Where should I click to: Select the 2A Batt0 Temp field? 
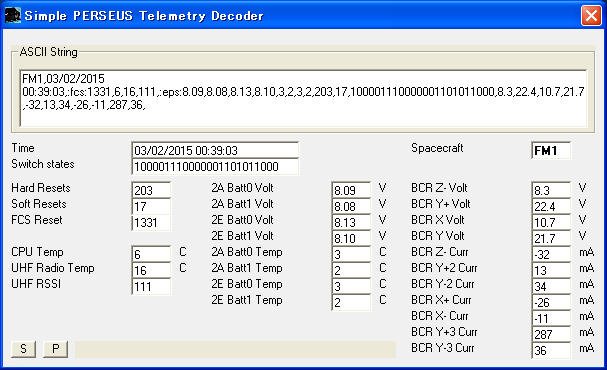click(x=351, y=254)
